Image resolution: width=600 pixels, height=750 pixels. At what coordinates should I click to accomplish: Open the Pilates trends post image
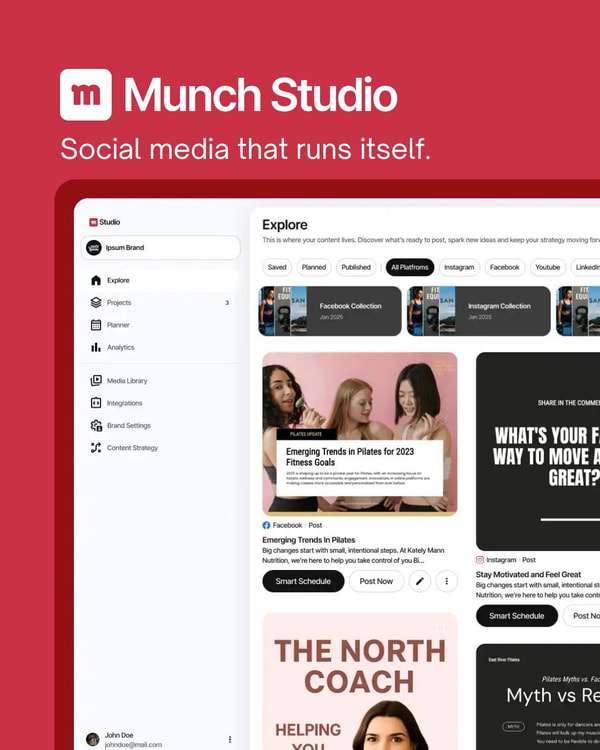360,434
